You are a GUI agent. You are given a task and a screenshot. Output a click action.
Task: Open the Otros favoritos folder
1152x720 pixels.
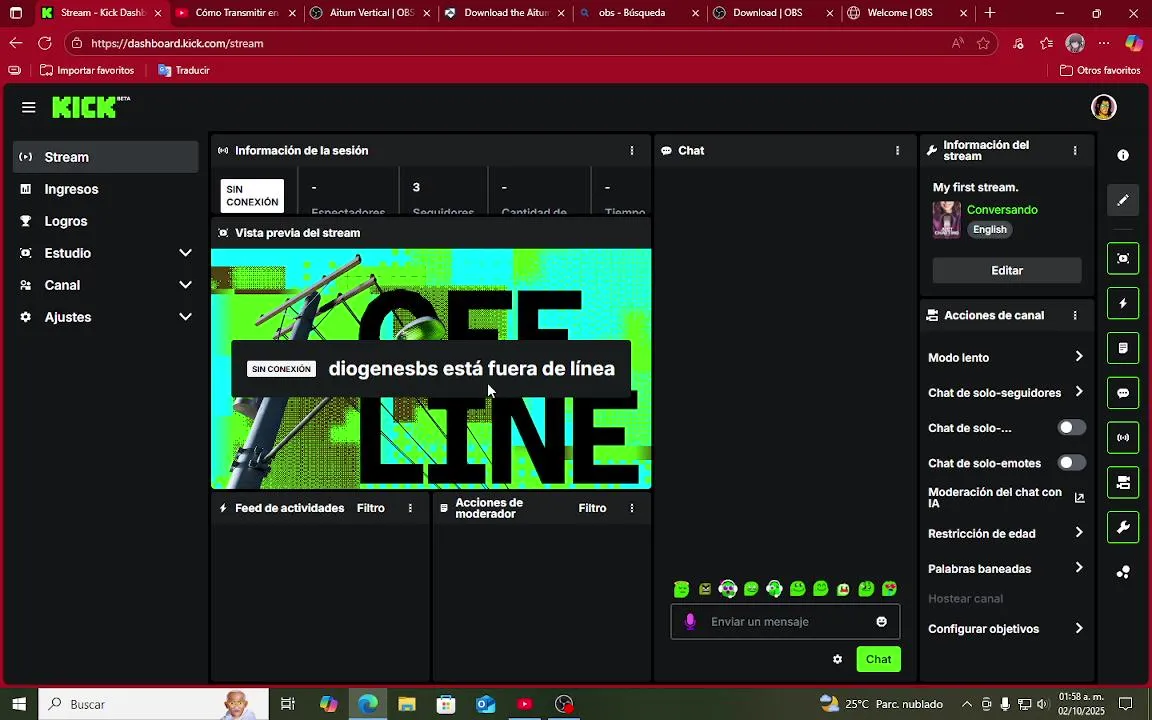pos(1100,71)
